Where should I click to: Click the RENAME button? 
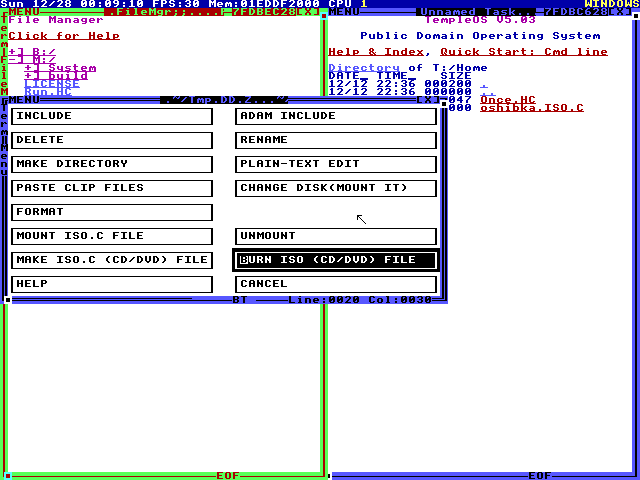[x=336, y=140]
